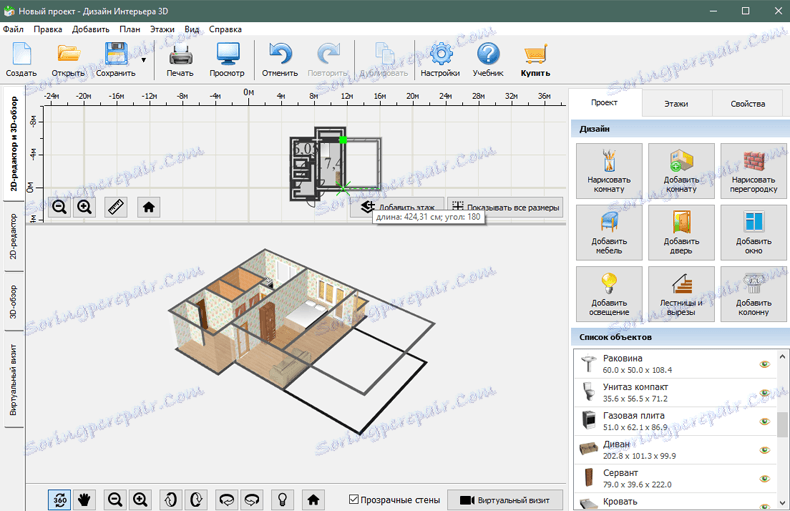
Task: Select the hand pan tool in 3D toolbar
Action: [85, 499]
